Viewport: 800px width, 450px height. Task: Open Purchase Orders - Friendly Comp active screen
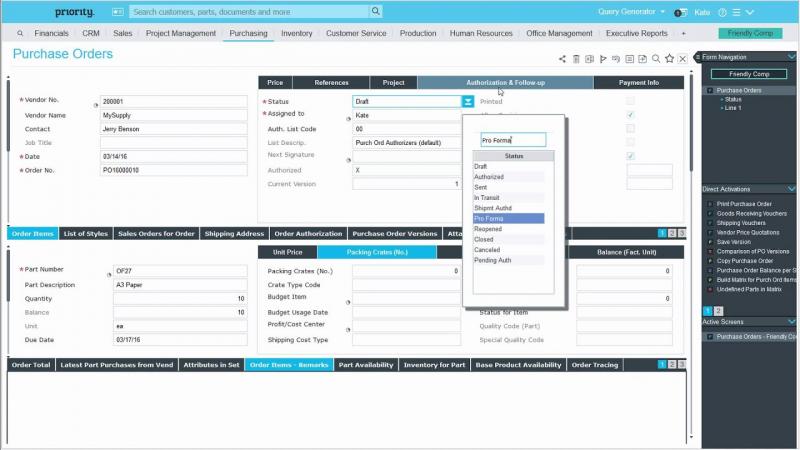755,337
